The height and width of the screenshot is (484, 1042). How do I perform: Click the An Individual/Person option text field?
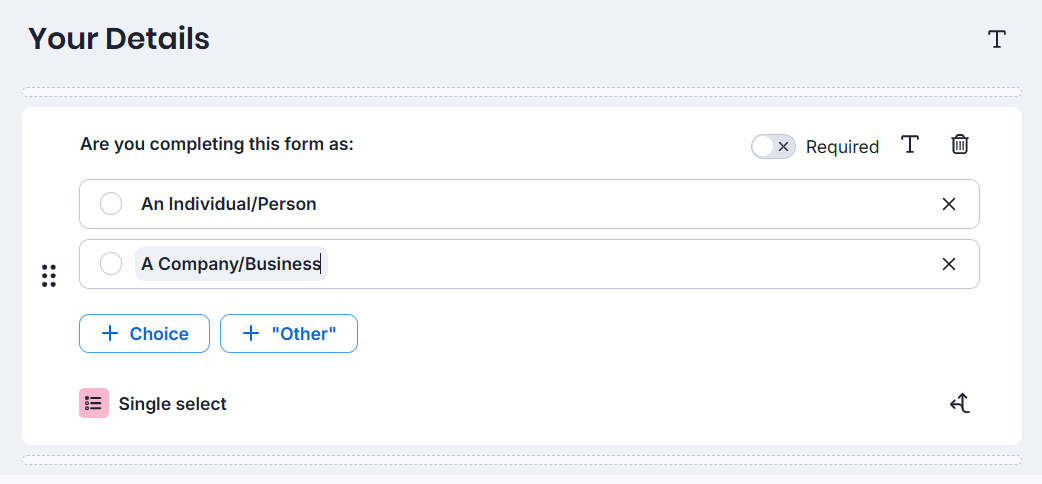pos(229,203)
